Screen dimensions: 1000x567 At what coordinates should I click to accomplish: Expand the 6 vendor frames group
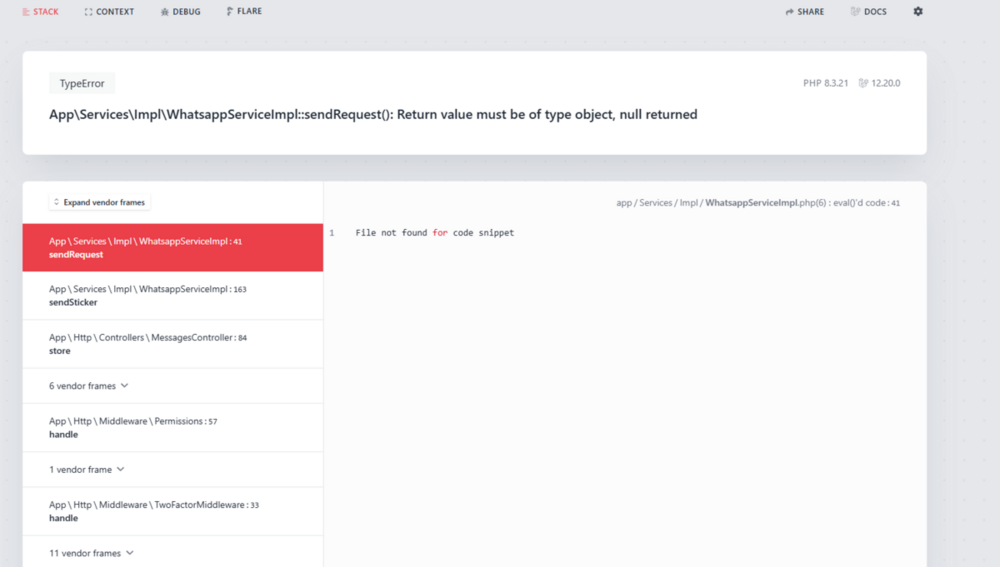tap(89, 386)
